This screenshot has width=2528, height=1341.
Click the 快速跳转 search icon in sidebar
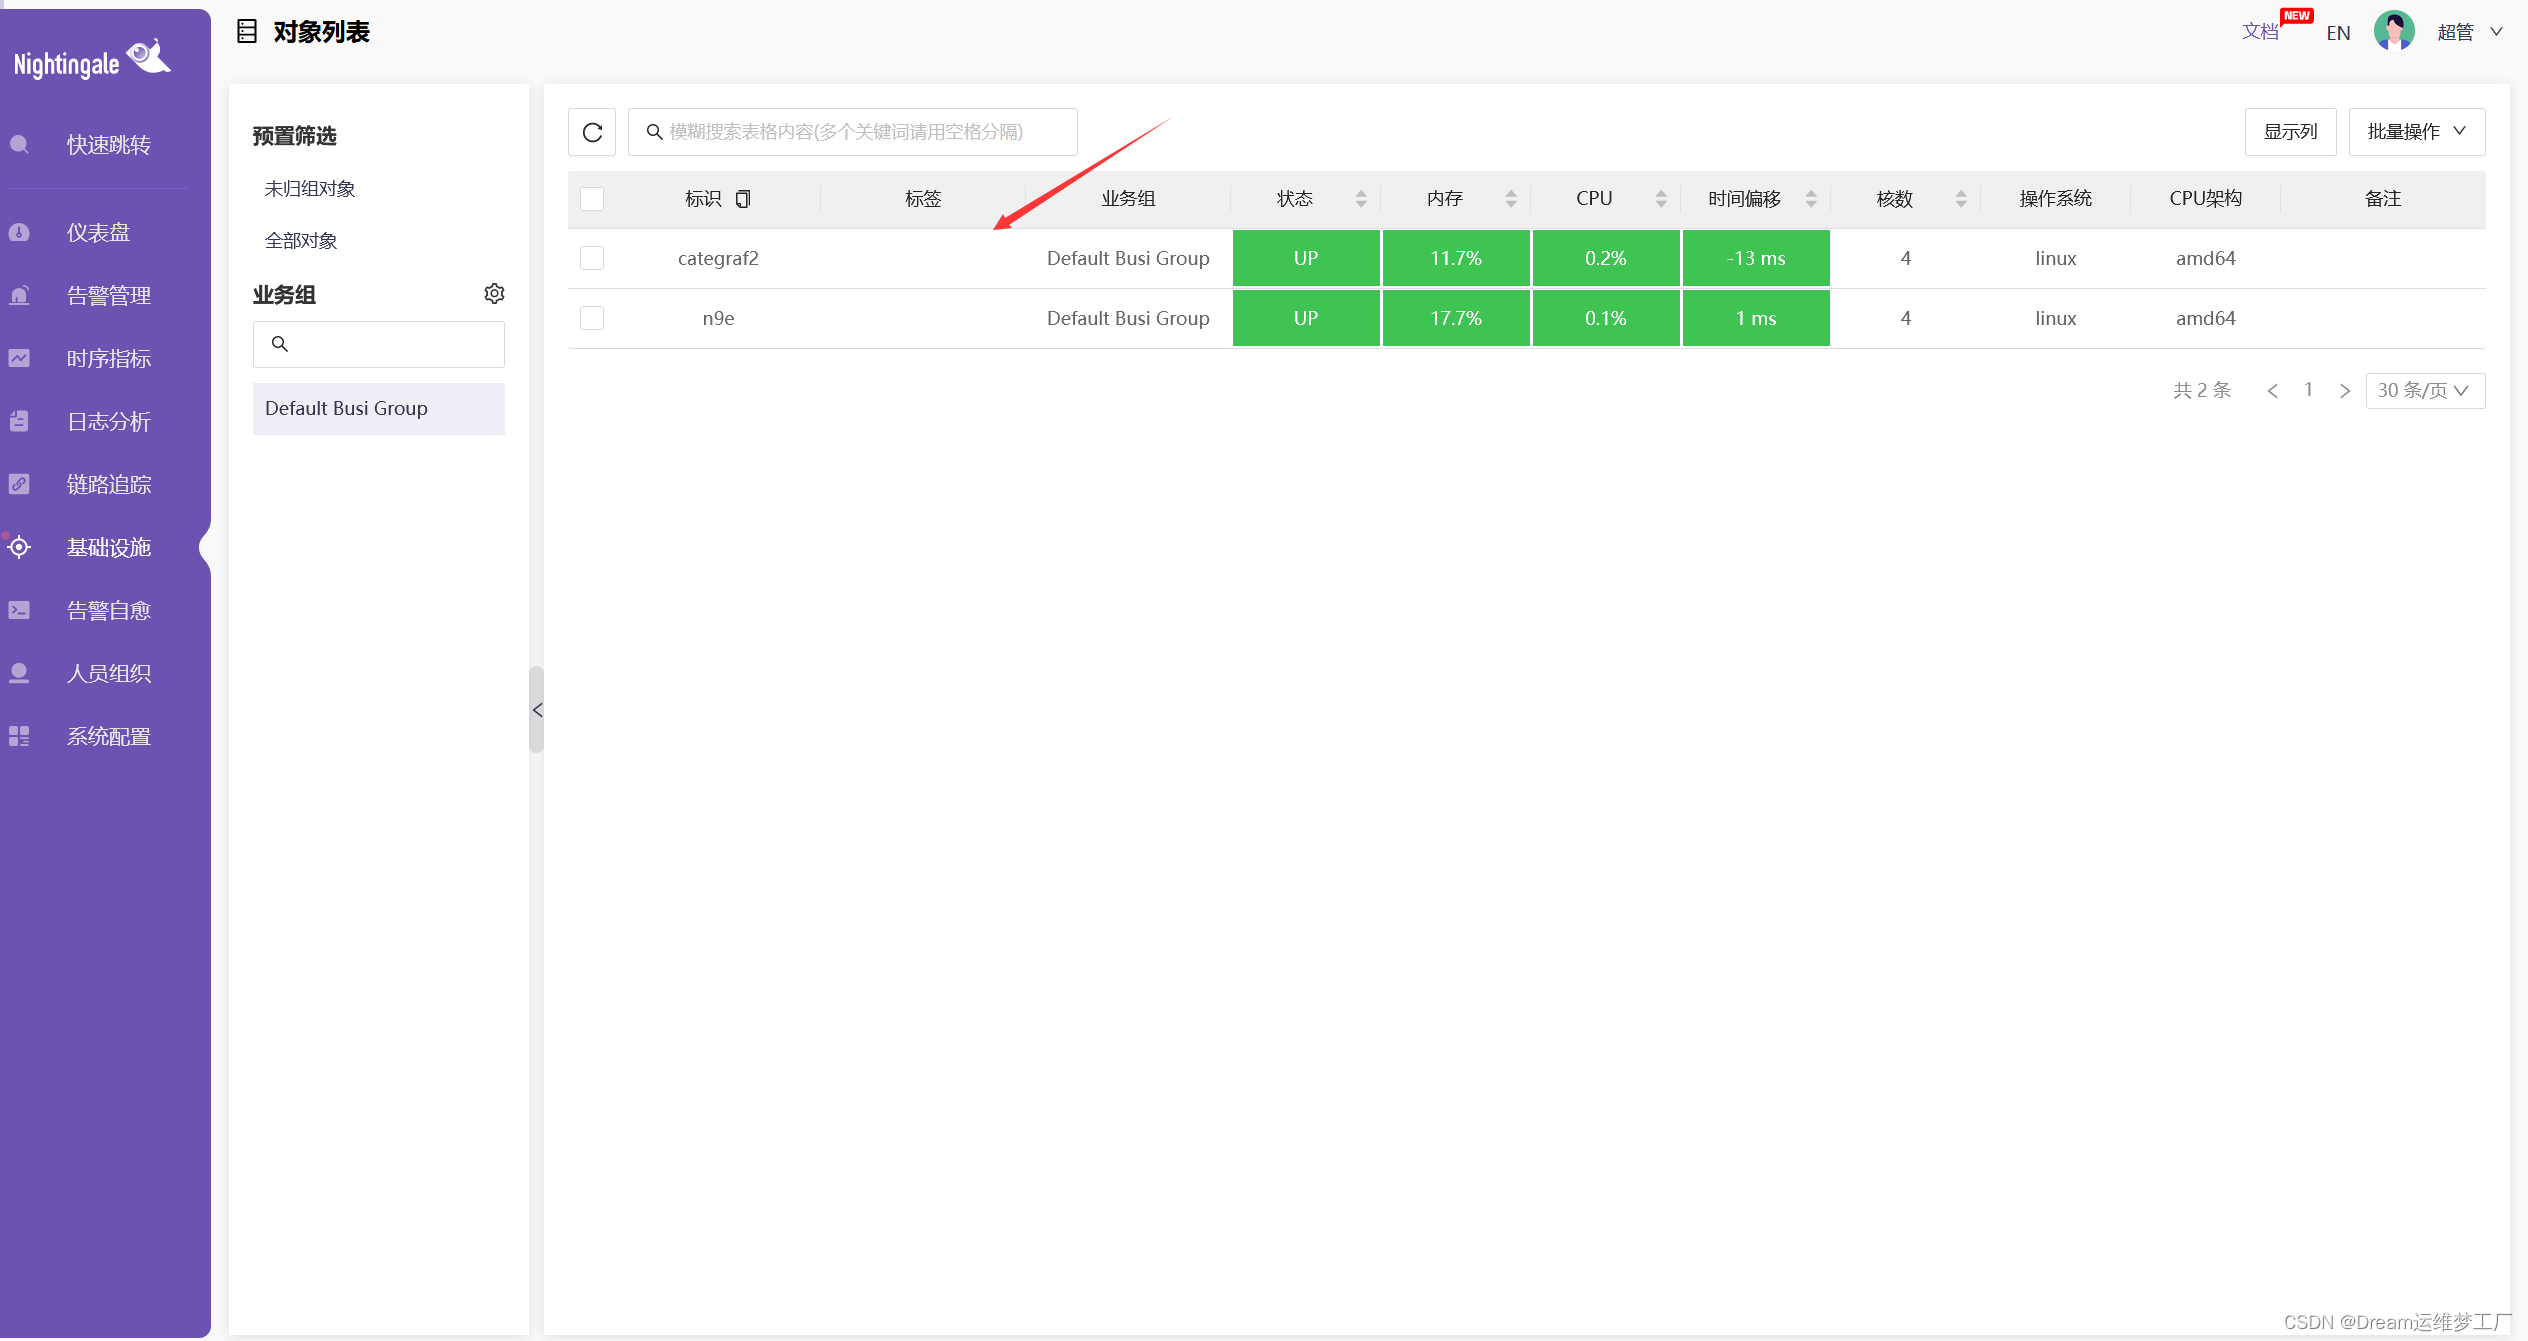19,145
